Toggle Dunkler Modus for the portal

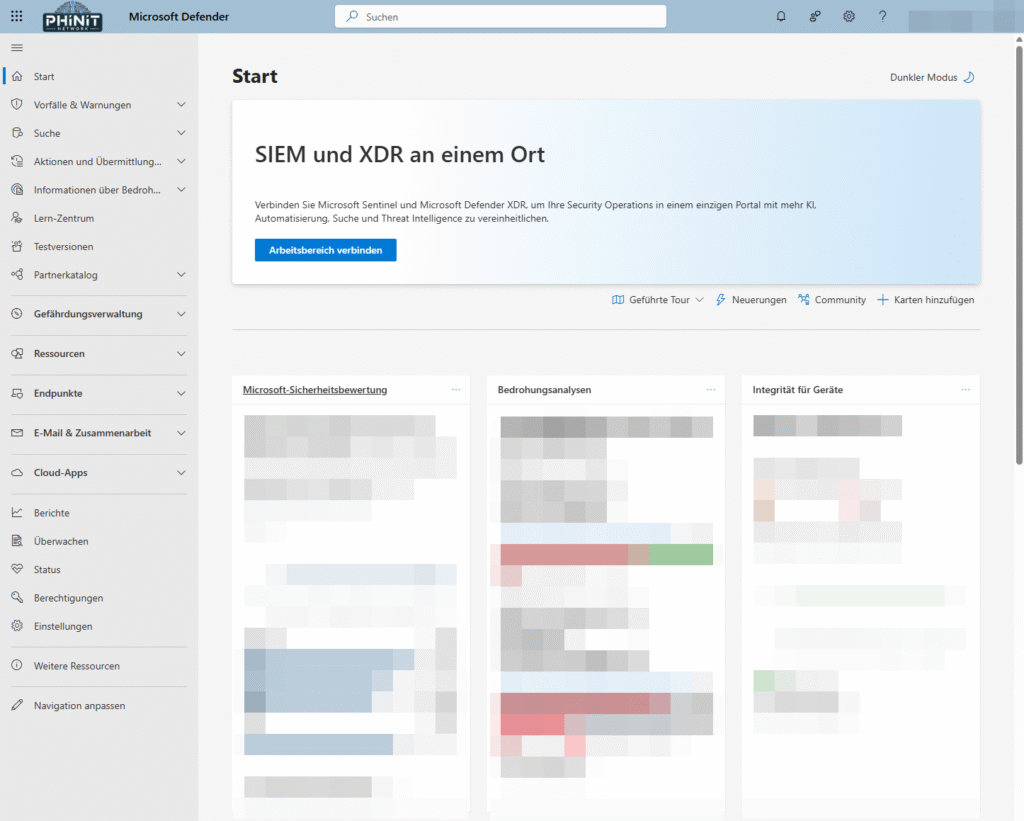930,77
